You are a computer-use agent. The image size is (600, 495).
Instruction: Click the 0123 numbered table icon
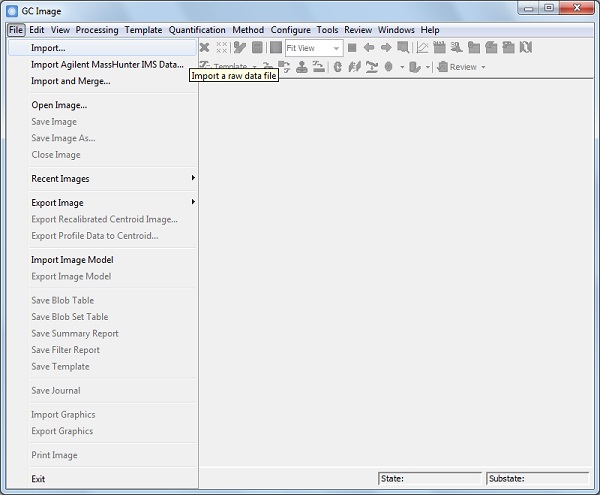[x=439, y=47]
